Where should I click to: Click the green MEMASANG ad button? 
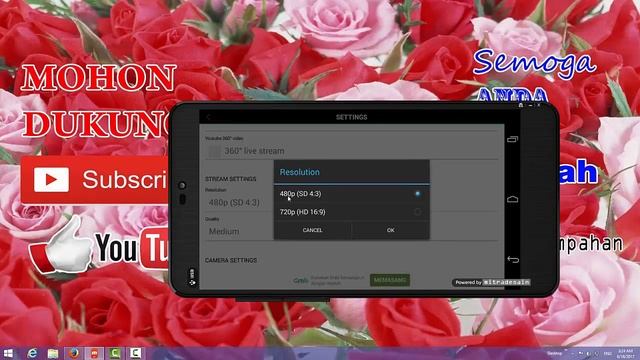point(390,280)
